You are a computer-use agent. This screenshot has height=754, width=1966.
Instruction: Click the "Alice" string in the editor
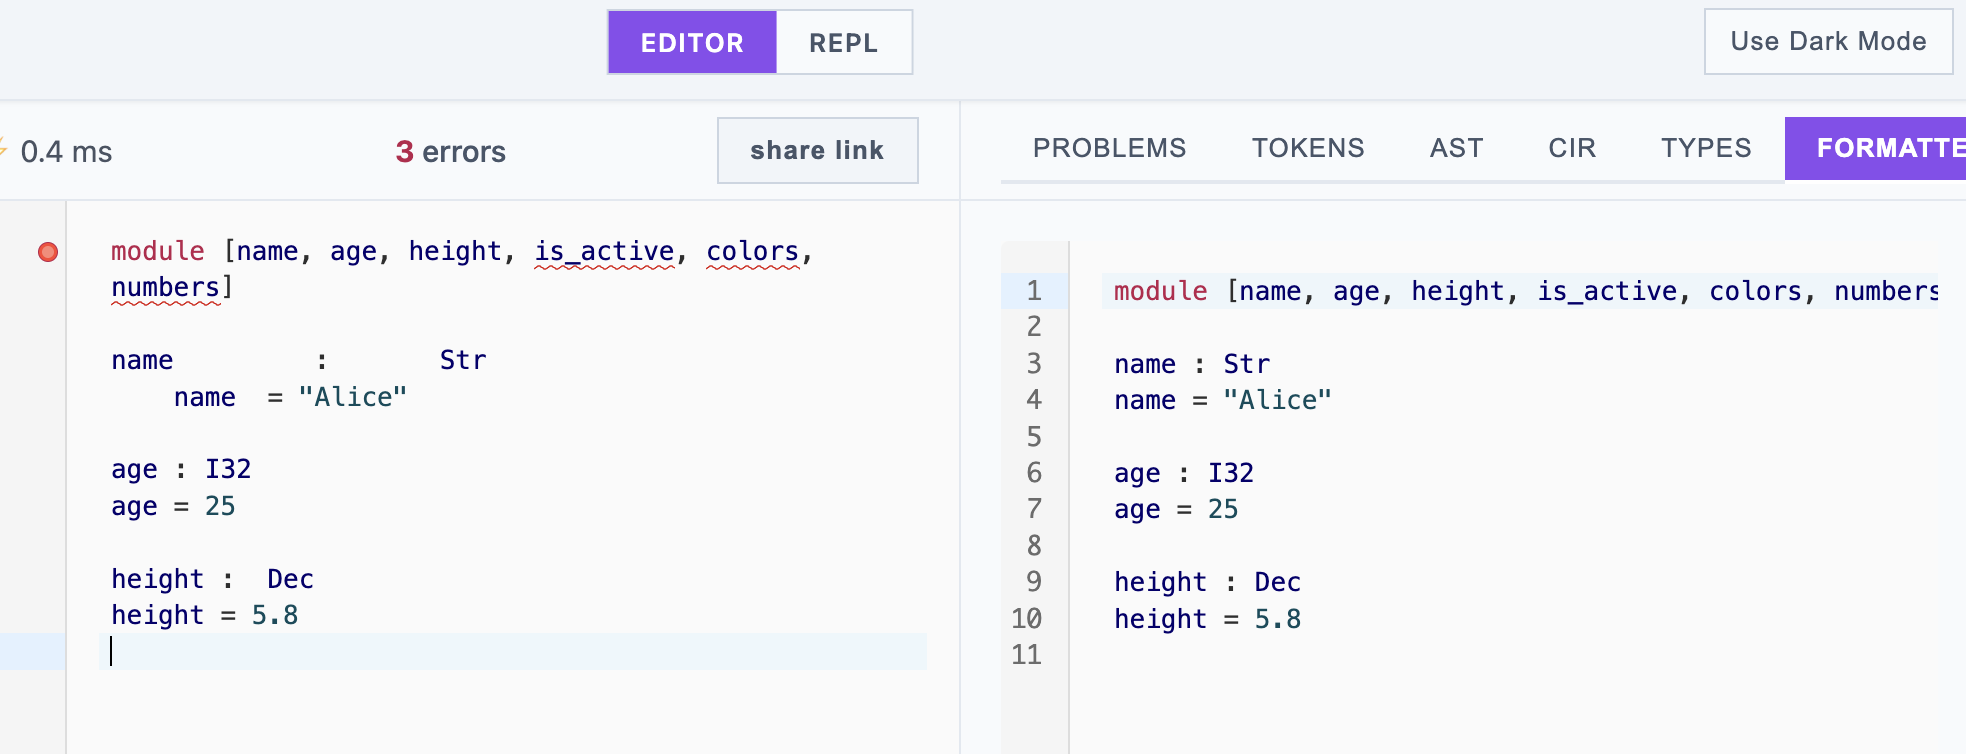(x=352, y=397)
